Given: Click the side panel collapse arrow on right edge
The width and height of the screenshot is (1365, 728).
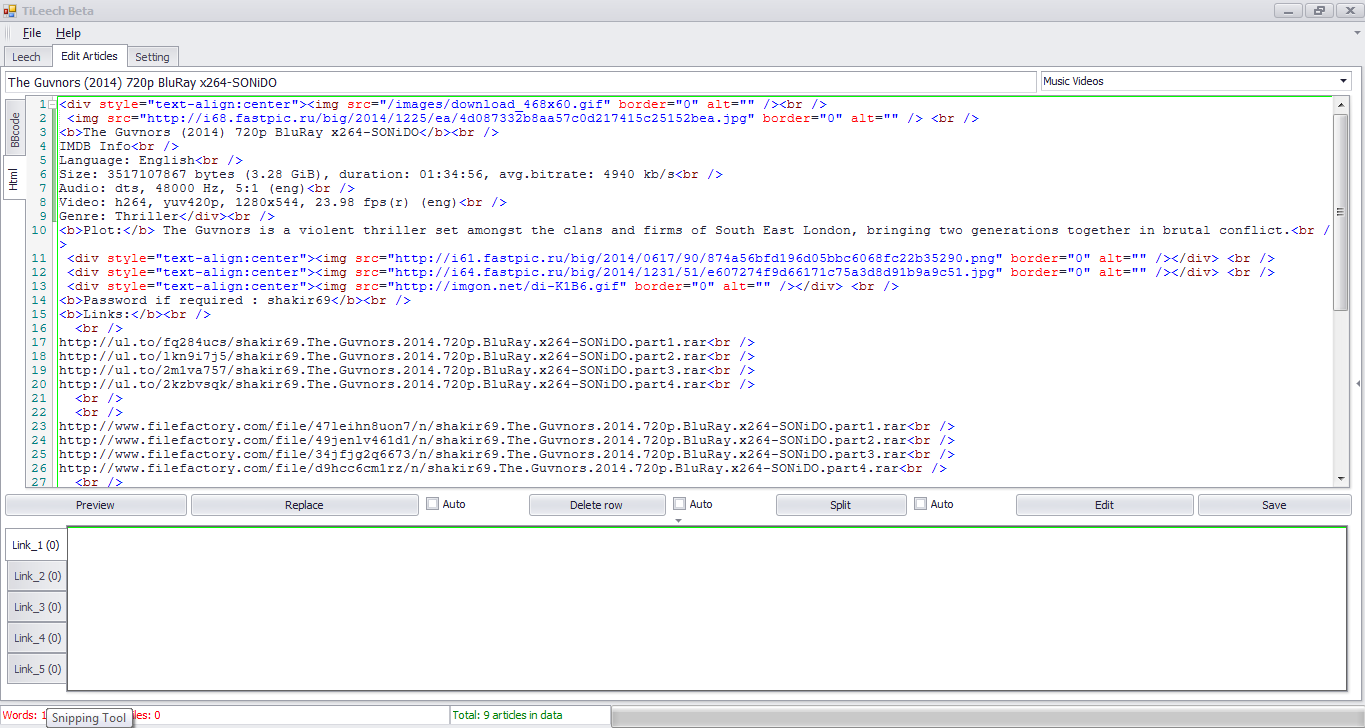Looking at the screenshot, I should 1358,384.
